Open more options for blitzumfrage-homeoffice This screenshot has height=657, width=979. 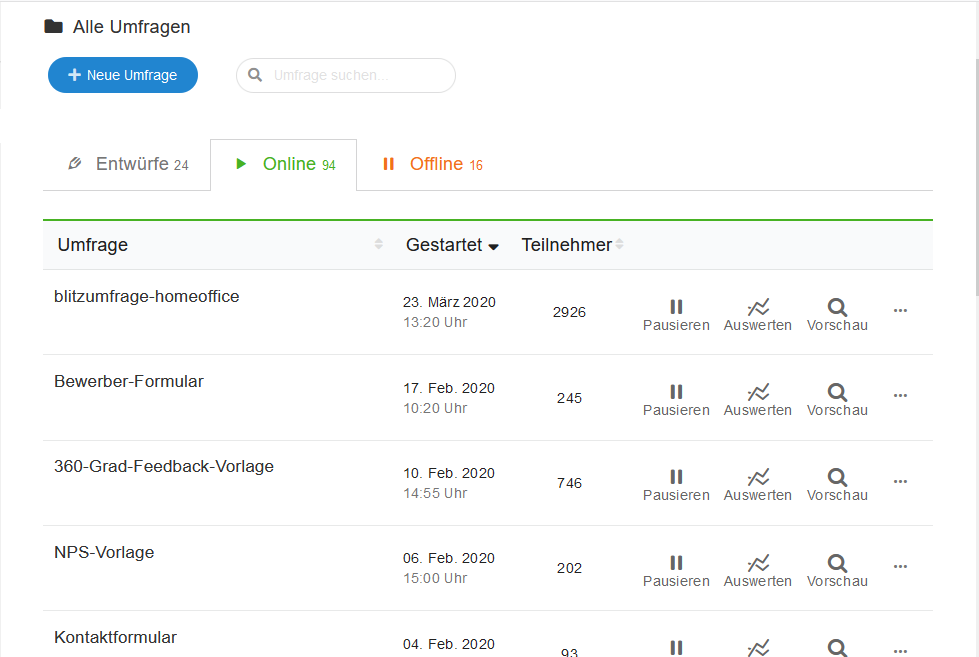pyautogui.click(x=900, y=310)
